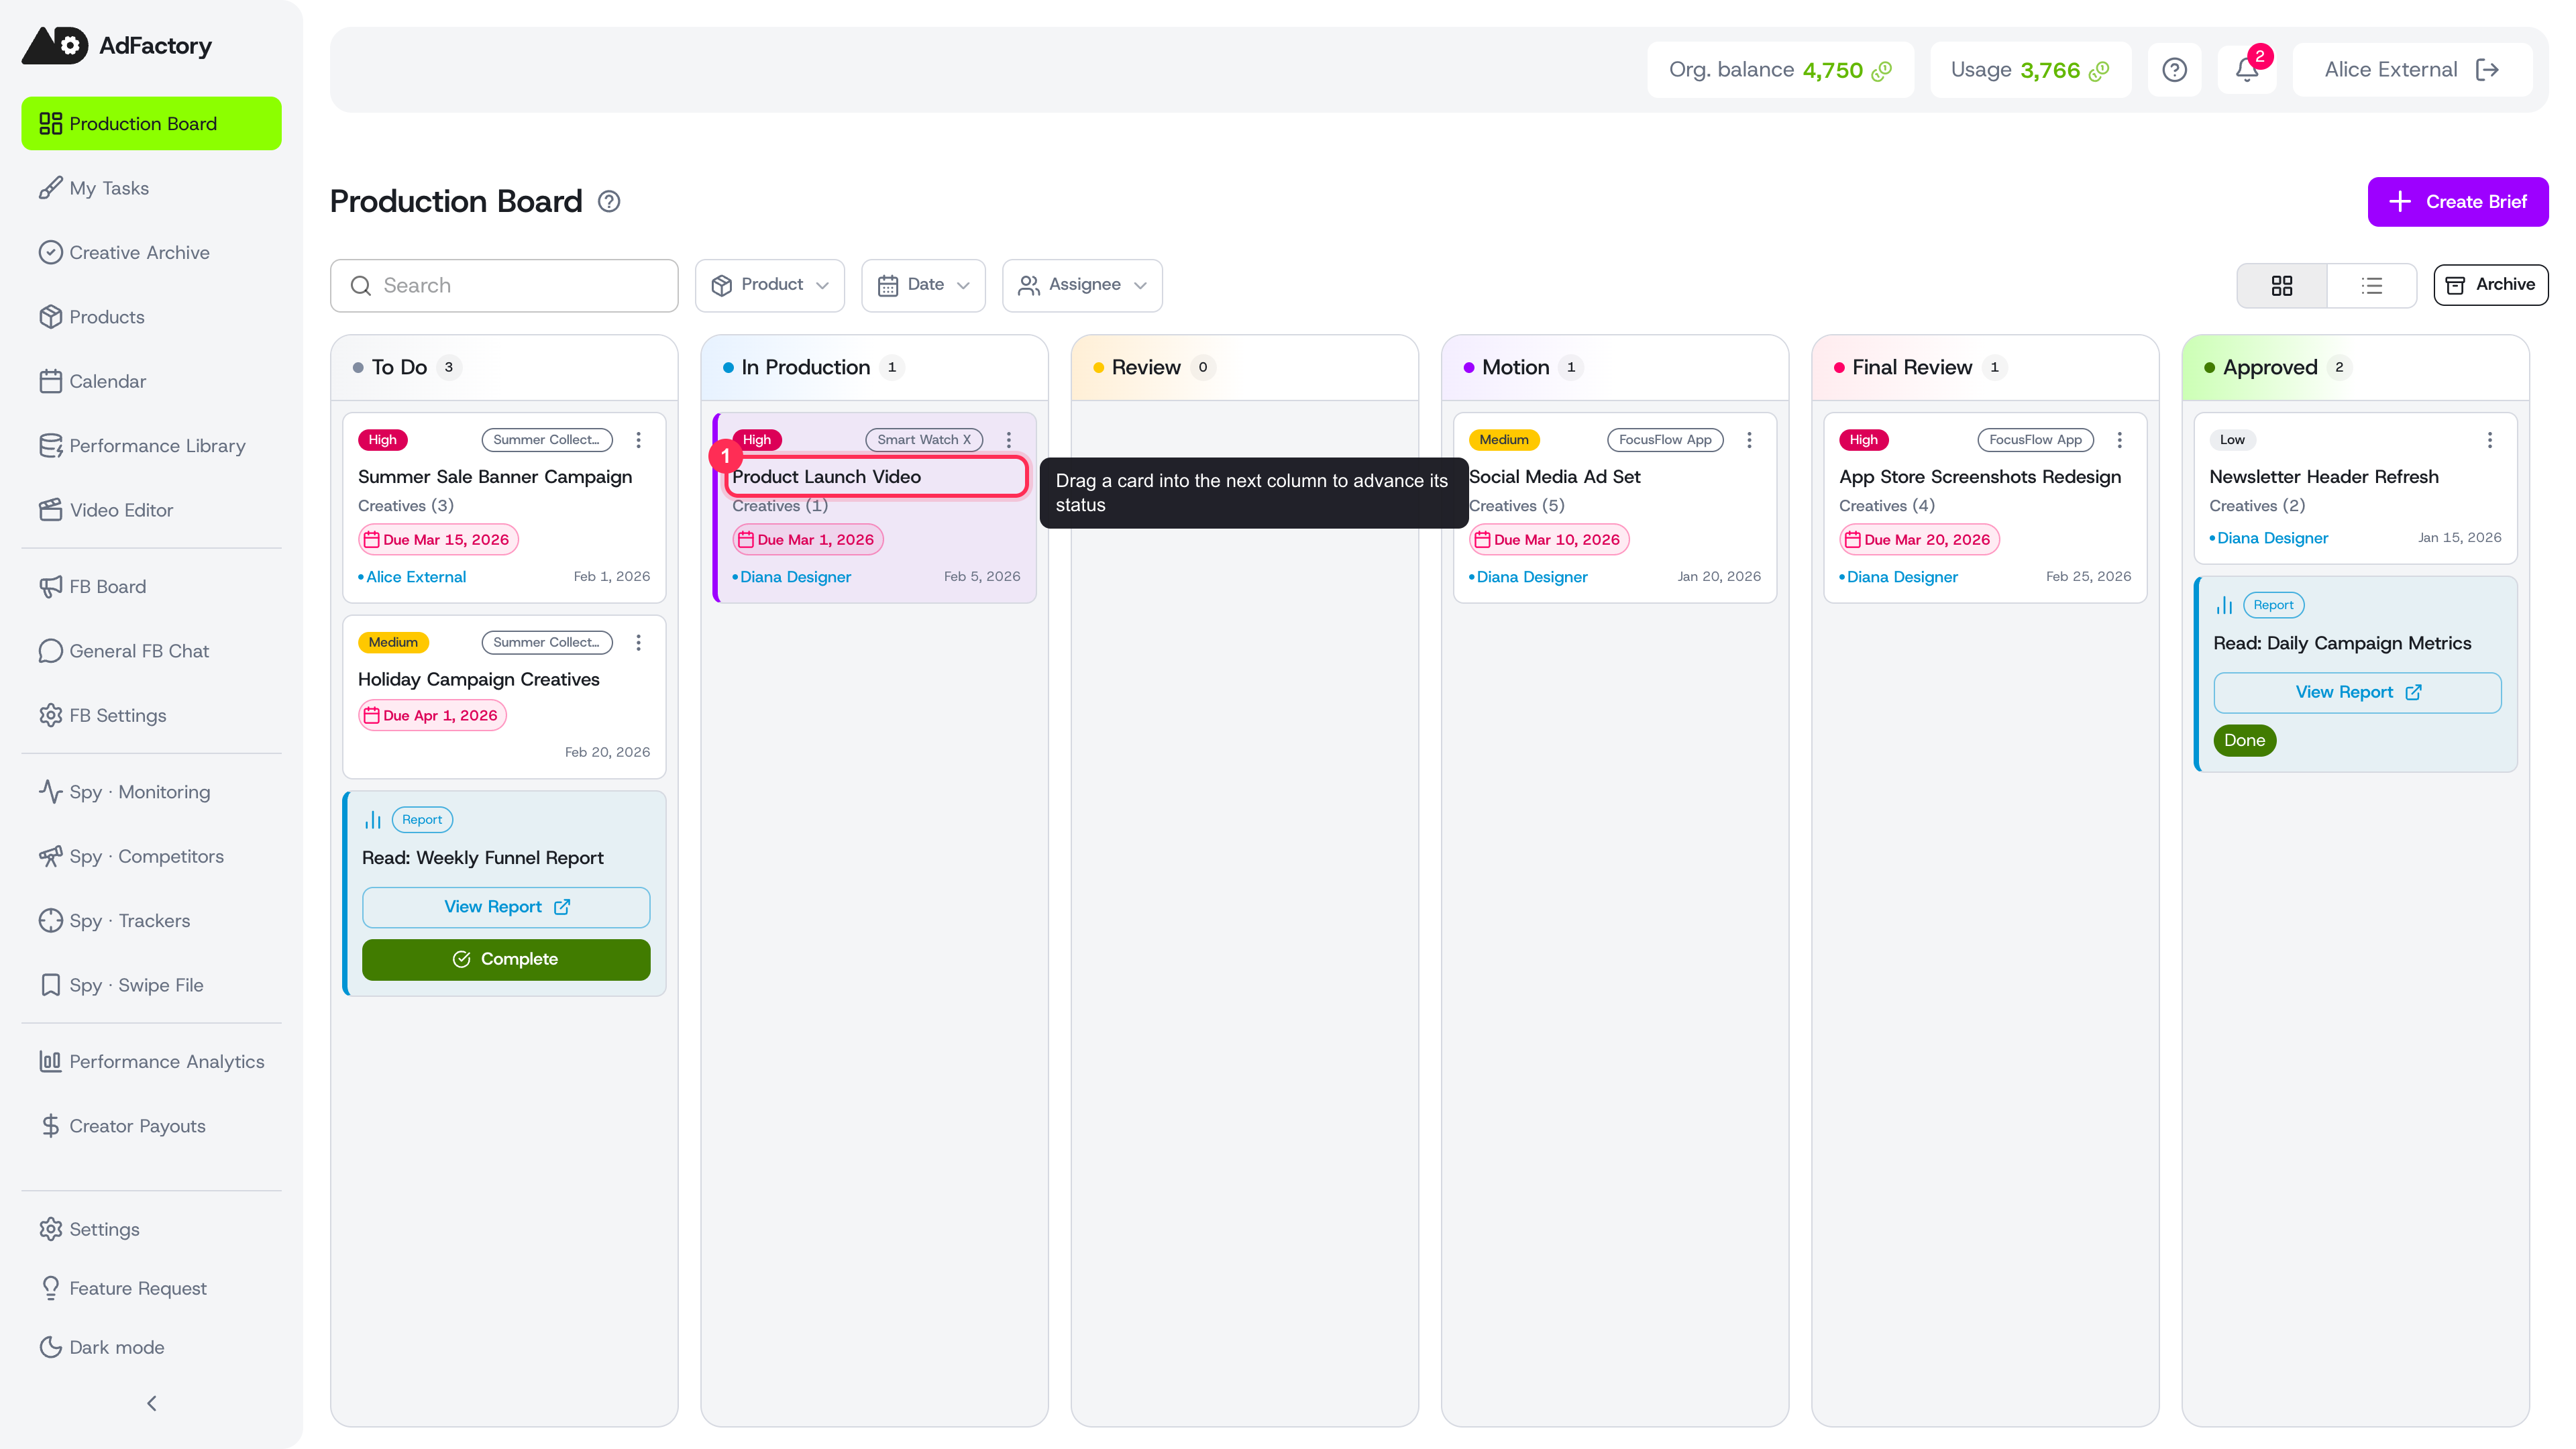2576x1449 pixels.
Task: Open the Date filter dropdown
Action: pos(923,286)
